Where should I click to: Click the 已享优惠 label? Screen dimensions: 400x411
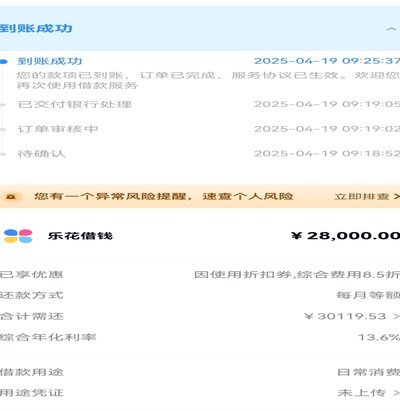[31, 274]
